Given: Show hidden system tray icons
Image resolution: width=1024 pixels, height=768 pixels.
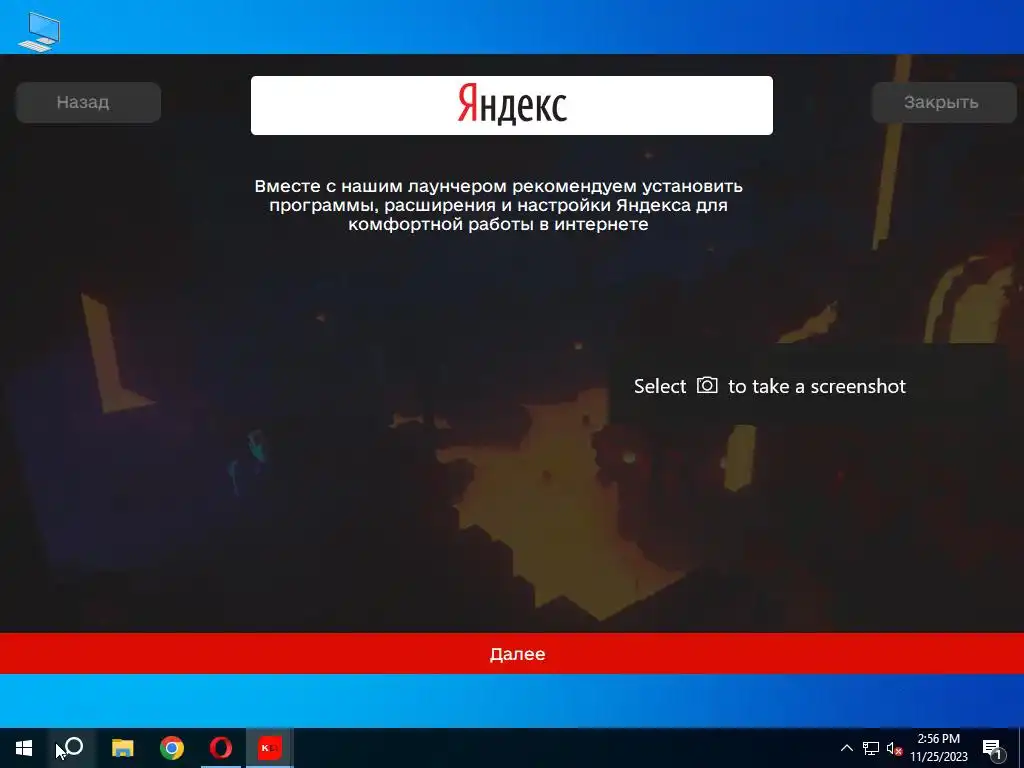Looking at the screenshot, I should (846, 748).
